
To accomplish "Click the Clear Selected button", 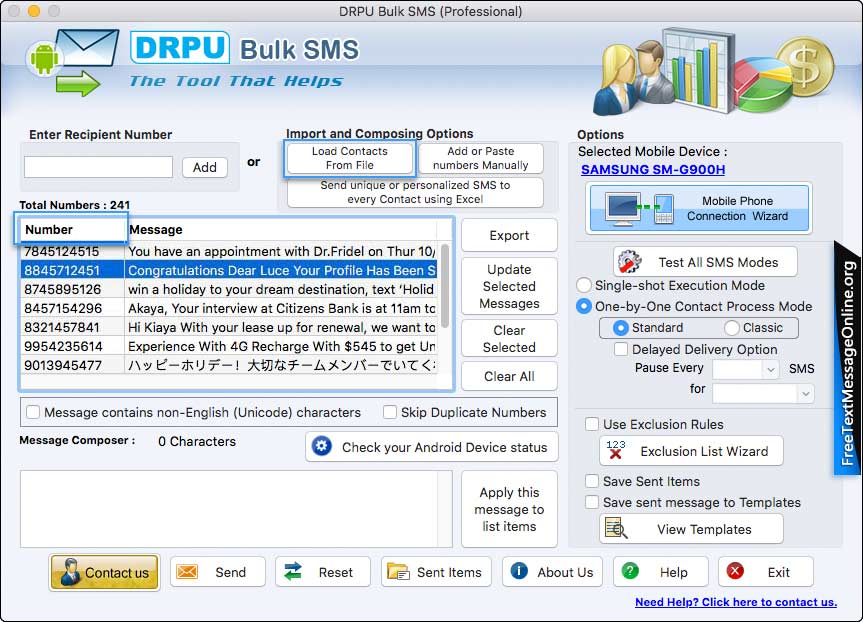I will pos(509,339).
